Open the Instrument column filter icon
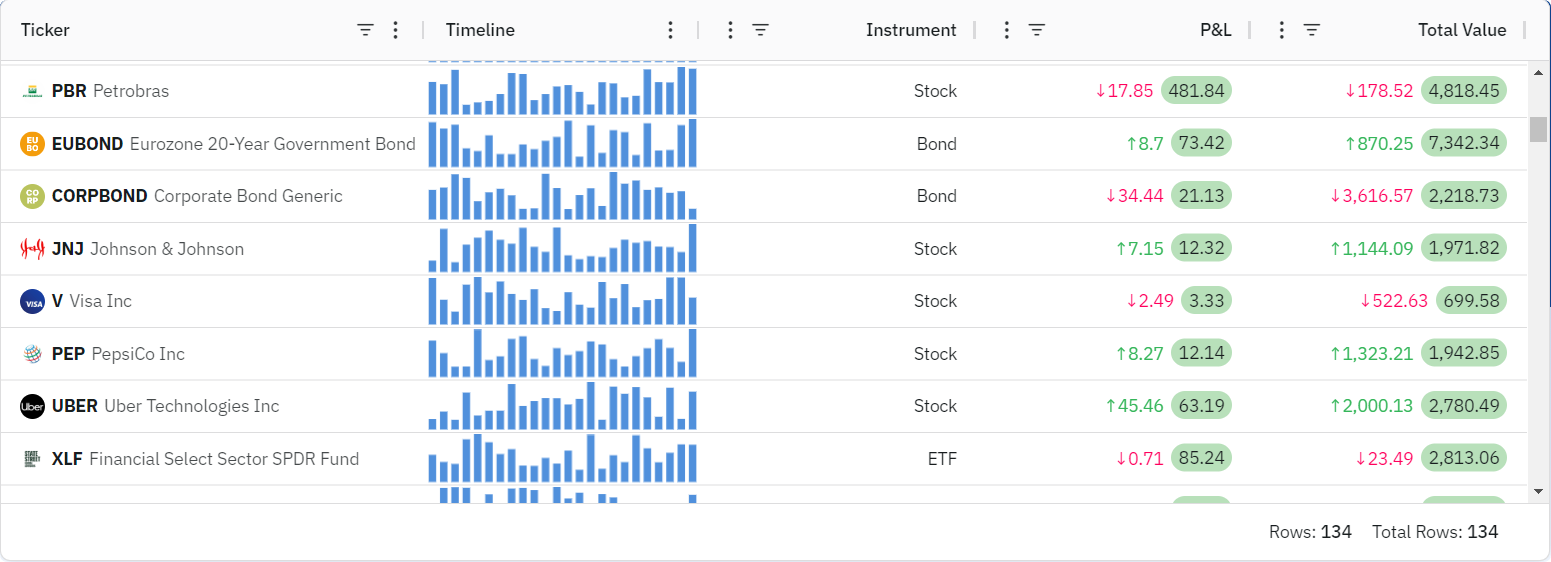The image size is (1551, 562). [760, 30]
